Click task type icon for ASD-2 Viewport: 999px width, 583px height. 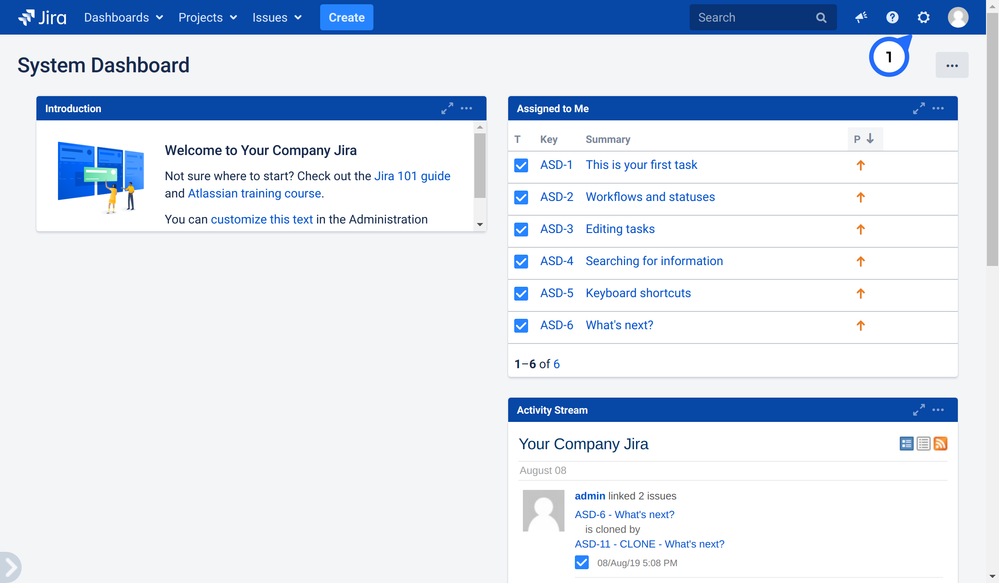coord(521,198)
